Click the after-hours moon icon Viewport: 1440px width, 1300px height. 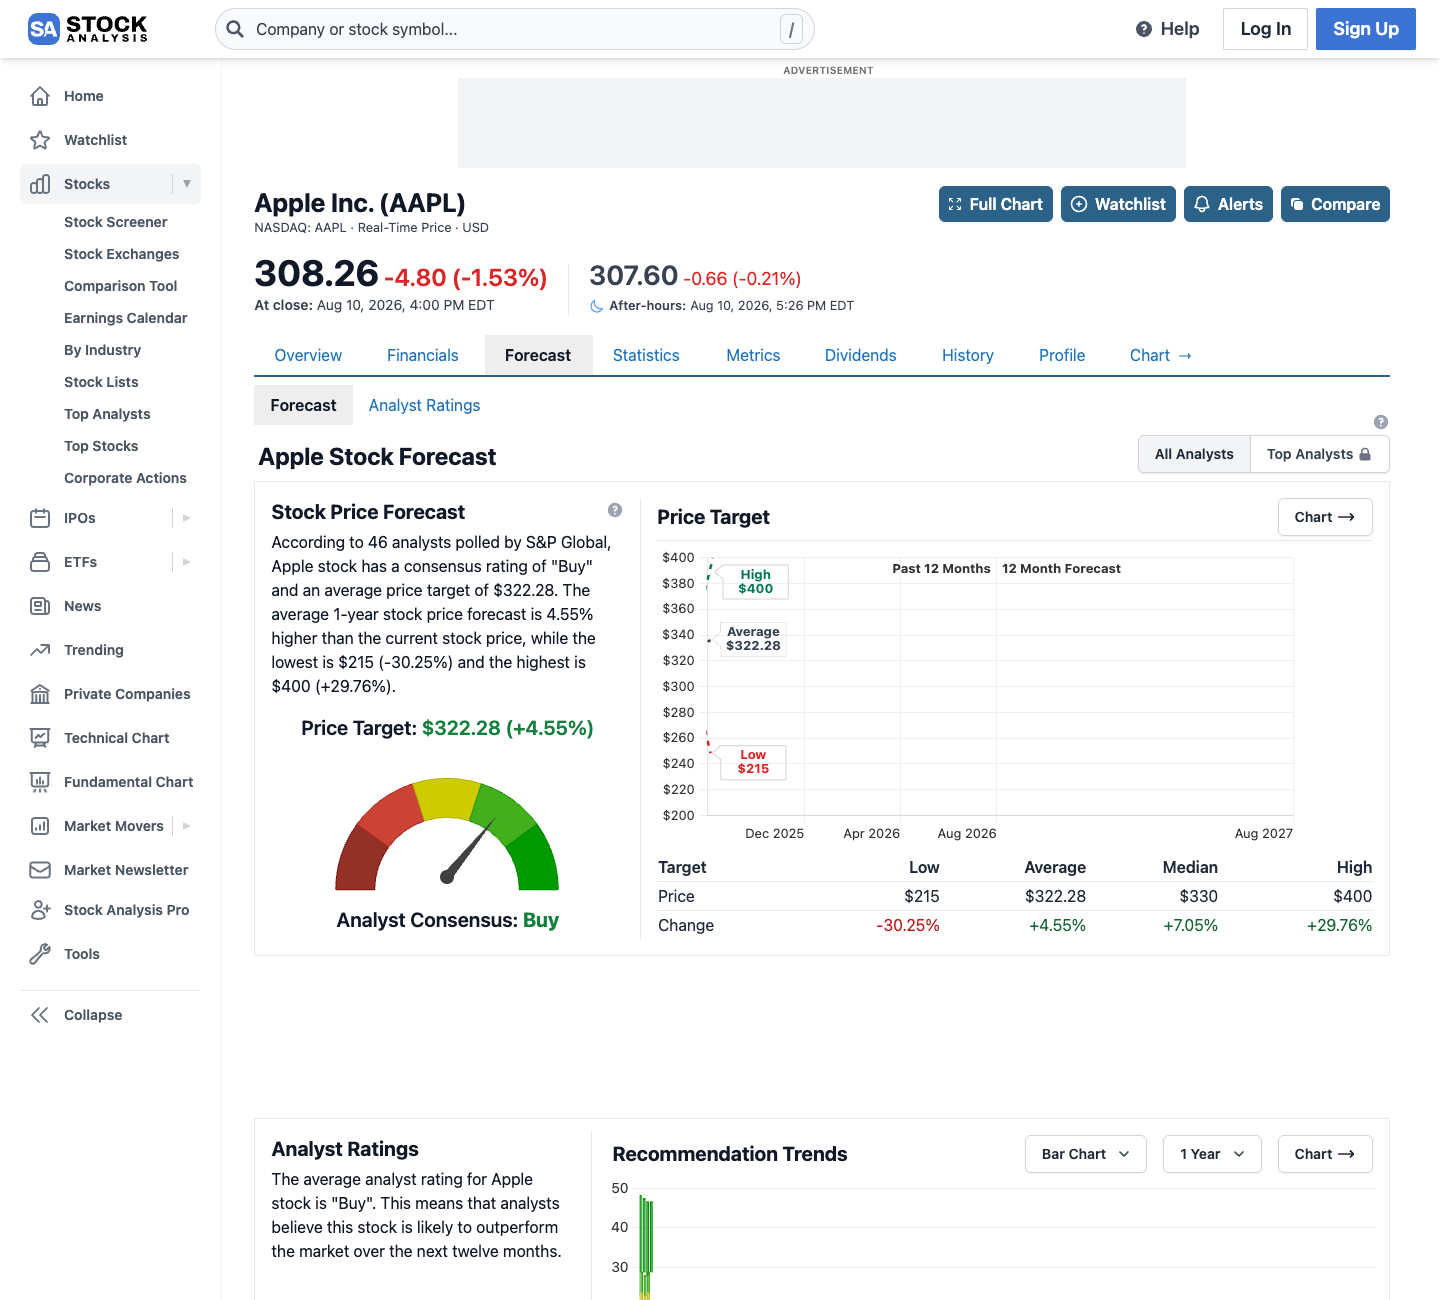tap(597, 306)
